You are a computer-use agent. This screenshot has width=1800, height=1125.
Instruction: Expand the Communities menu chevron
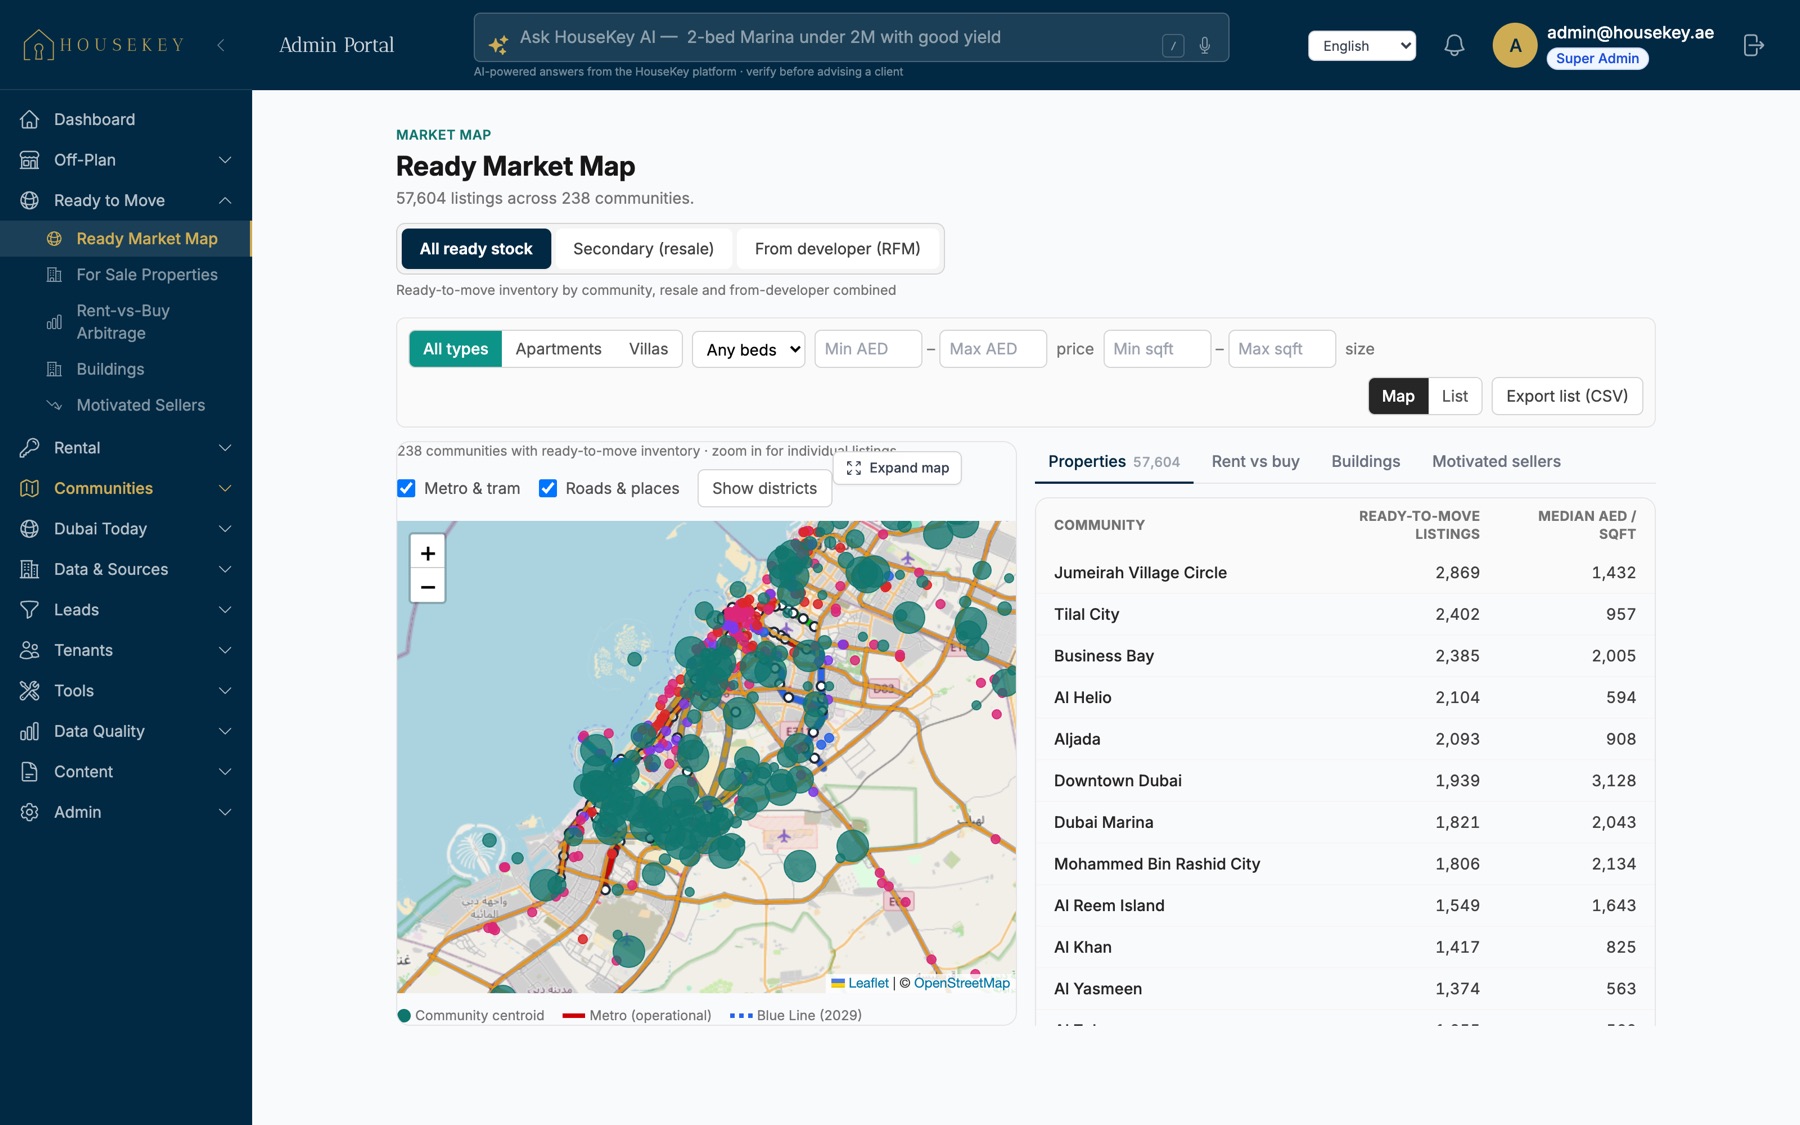225,488
